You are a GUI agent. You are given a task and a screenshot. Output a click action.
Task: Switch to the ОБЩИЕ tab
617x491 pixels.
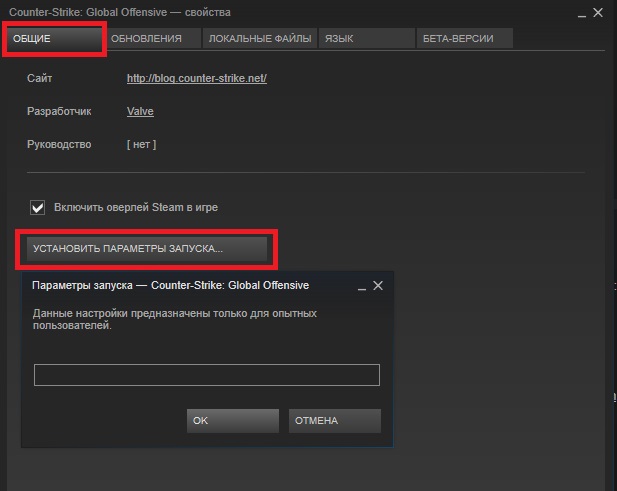point(54,38)
